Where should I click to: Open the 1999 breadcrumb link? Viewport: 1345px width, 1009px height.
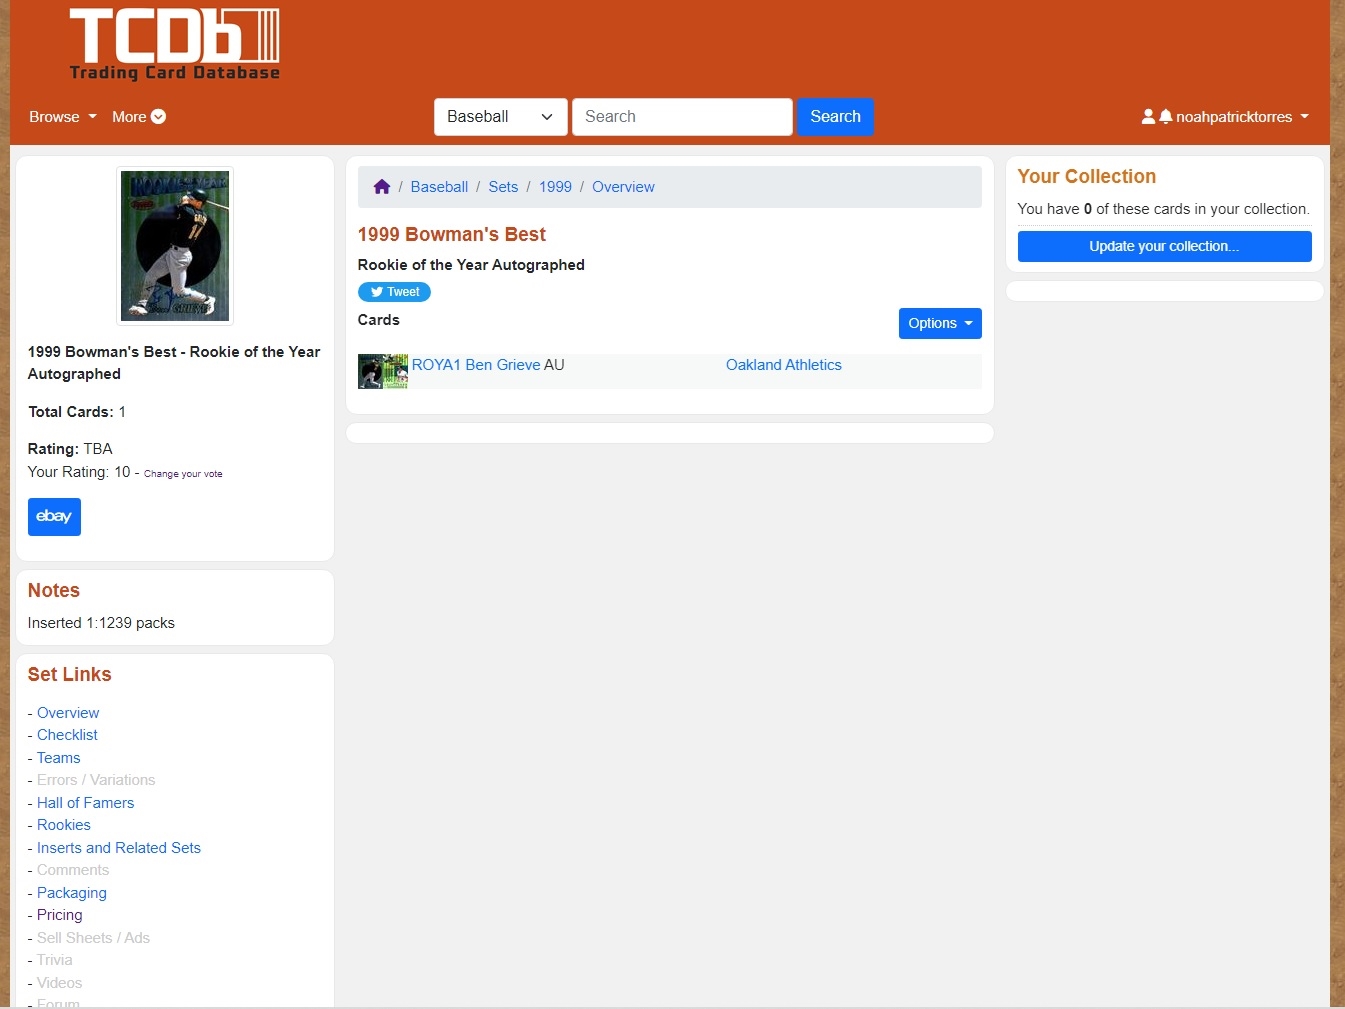coord(555,187)
